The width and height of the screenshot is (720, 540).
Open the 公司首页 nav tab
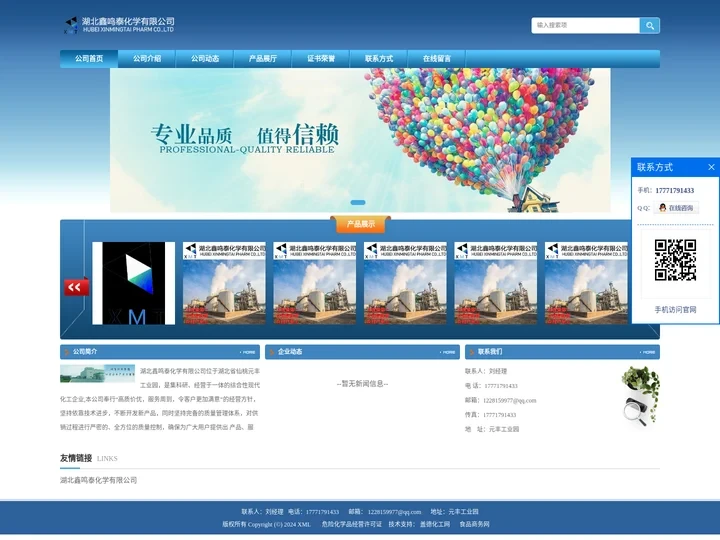[89, 59]
